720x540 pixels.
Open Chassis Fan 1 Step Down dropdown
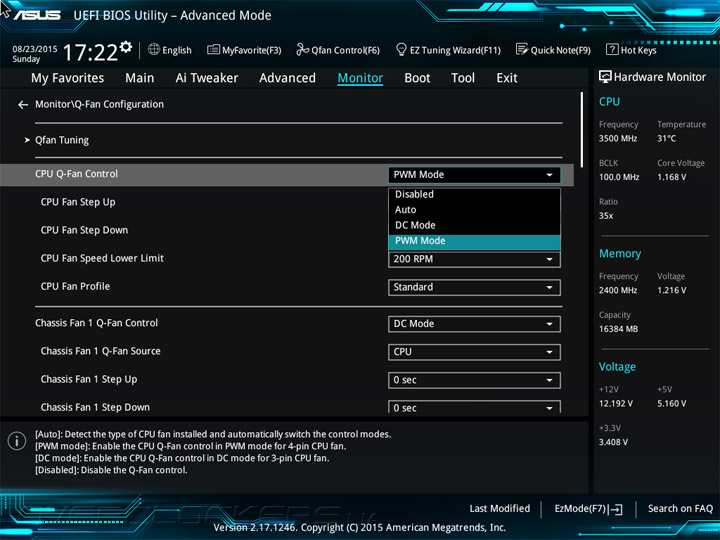pos(474,407)
